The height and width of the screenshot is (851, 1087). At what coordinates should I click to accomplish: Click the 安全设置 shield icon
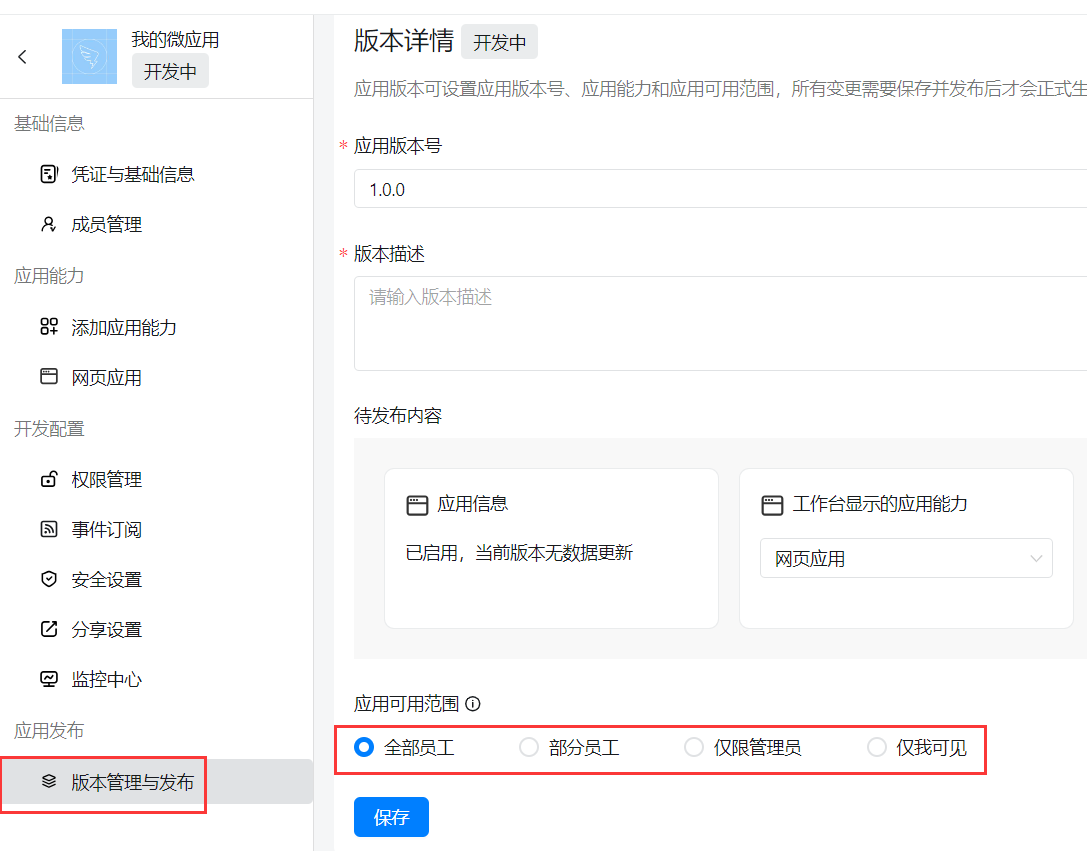48,580
